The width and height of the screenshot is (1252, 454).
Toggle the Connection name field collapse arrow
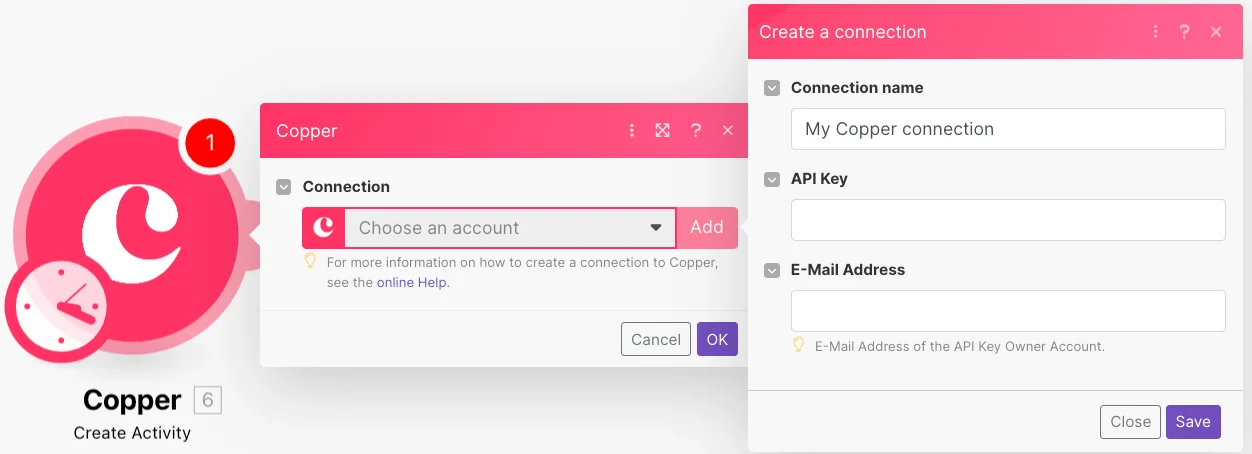(772, 88)
